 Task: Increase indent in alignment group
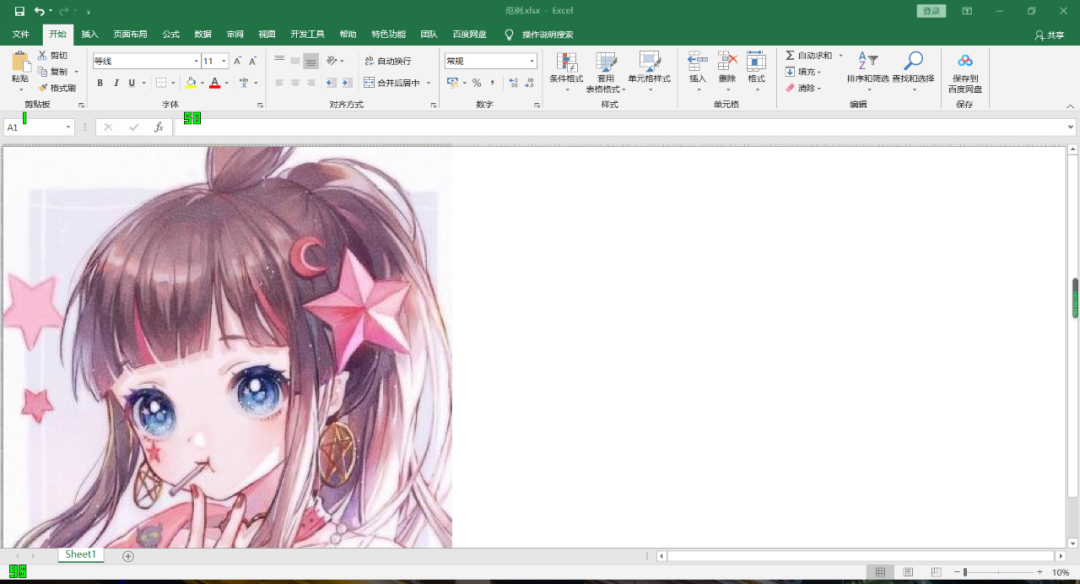347,83
